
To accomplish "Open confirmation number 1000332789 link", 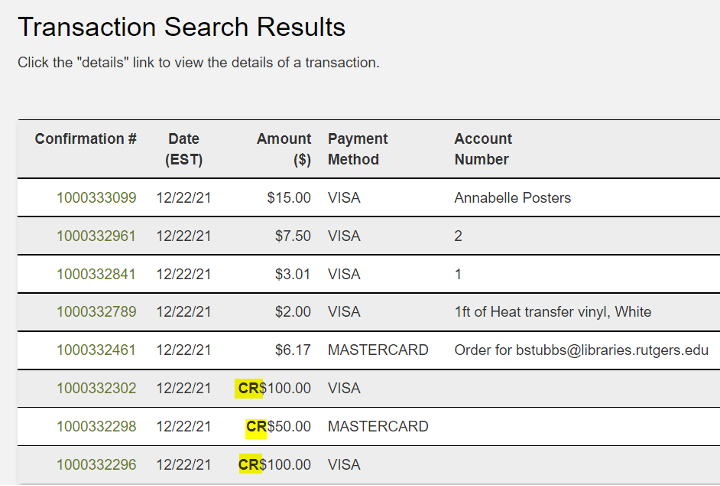I will [x=96, y=312].
